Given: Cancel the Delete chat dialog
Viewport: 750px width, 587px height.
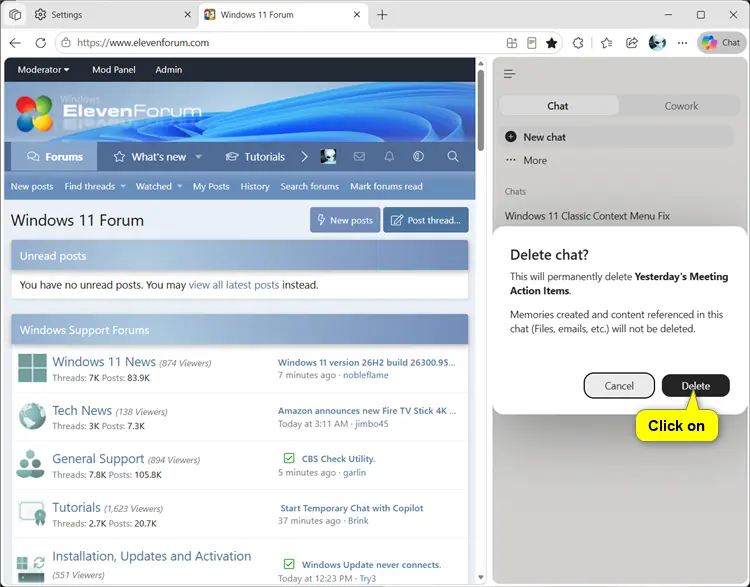Looking at the screenshot, I should [619, 386].
